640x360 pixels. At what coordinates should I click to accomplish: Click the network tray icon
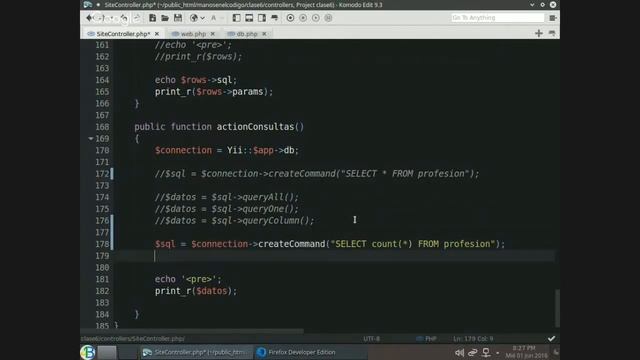[486, 352]
